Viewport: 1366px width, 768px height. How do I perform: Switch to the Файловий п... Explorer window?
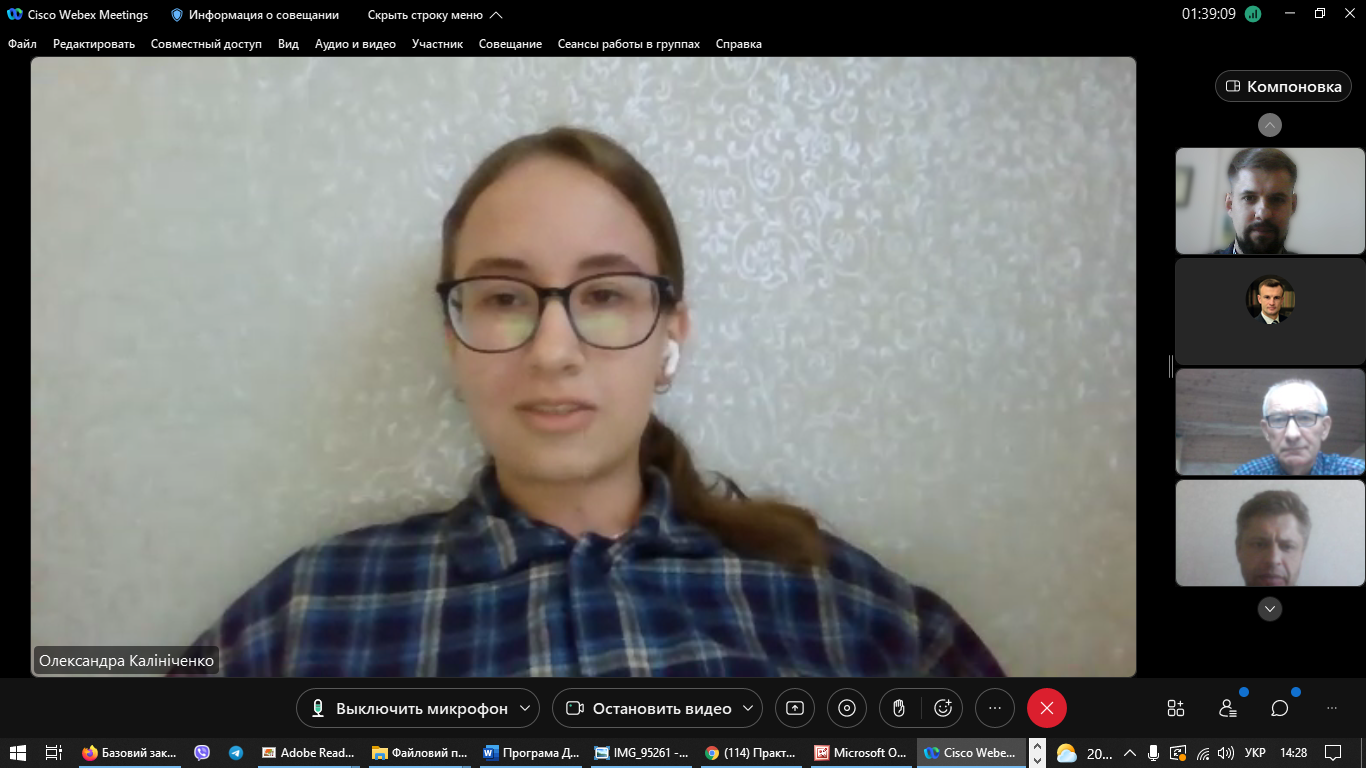coord(420,753)
